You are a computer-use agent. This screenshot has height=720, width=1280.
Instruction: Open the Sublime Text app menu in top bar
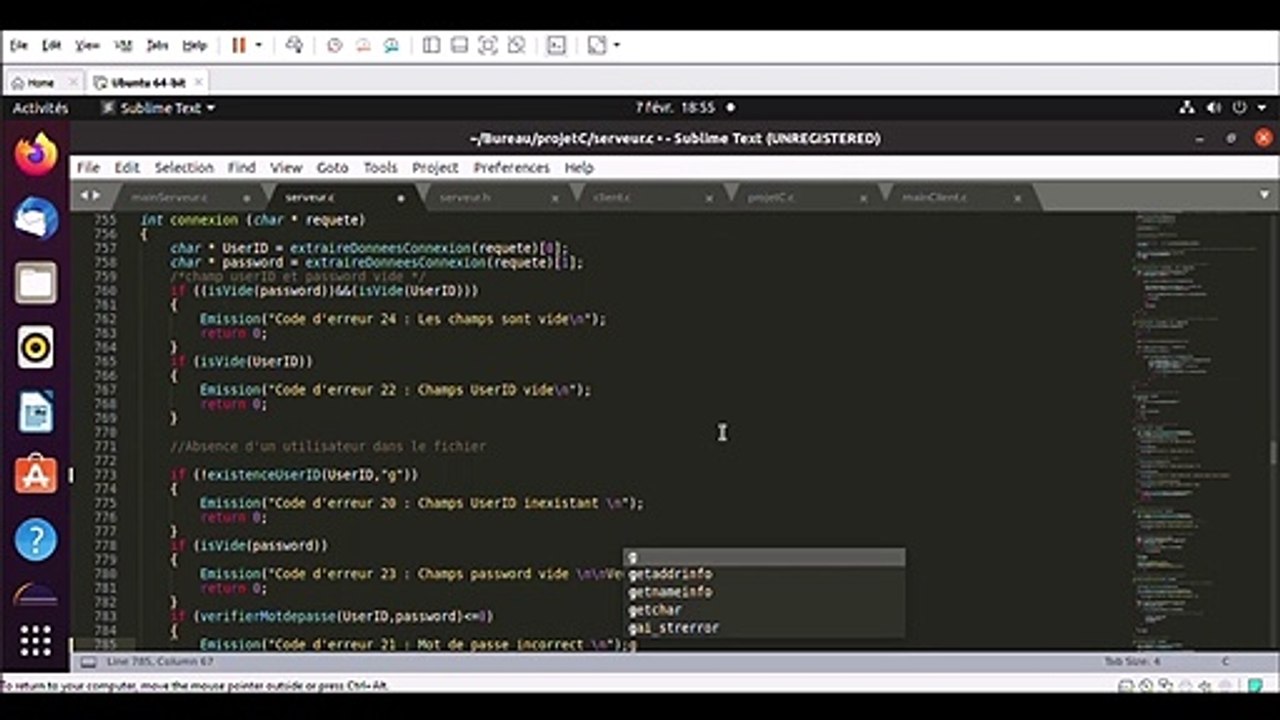coord(158,107)
